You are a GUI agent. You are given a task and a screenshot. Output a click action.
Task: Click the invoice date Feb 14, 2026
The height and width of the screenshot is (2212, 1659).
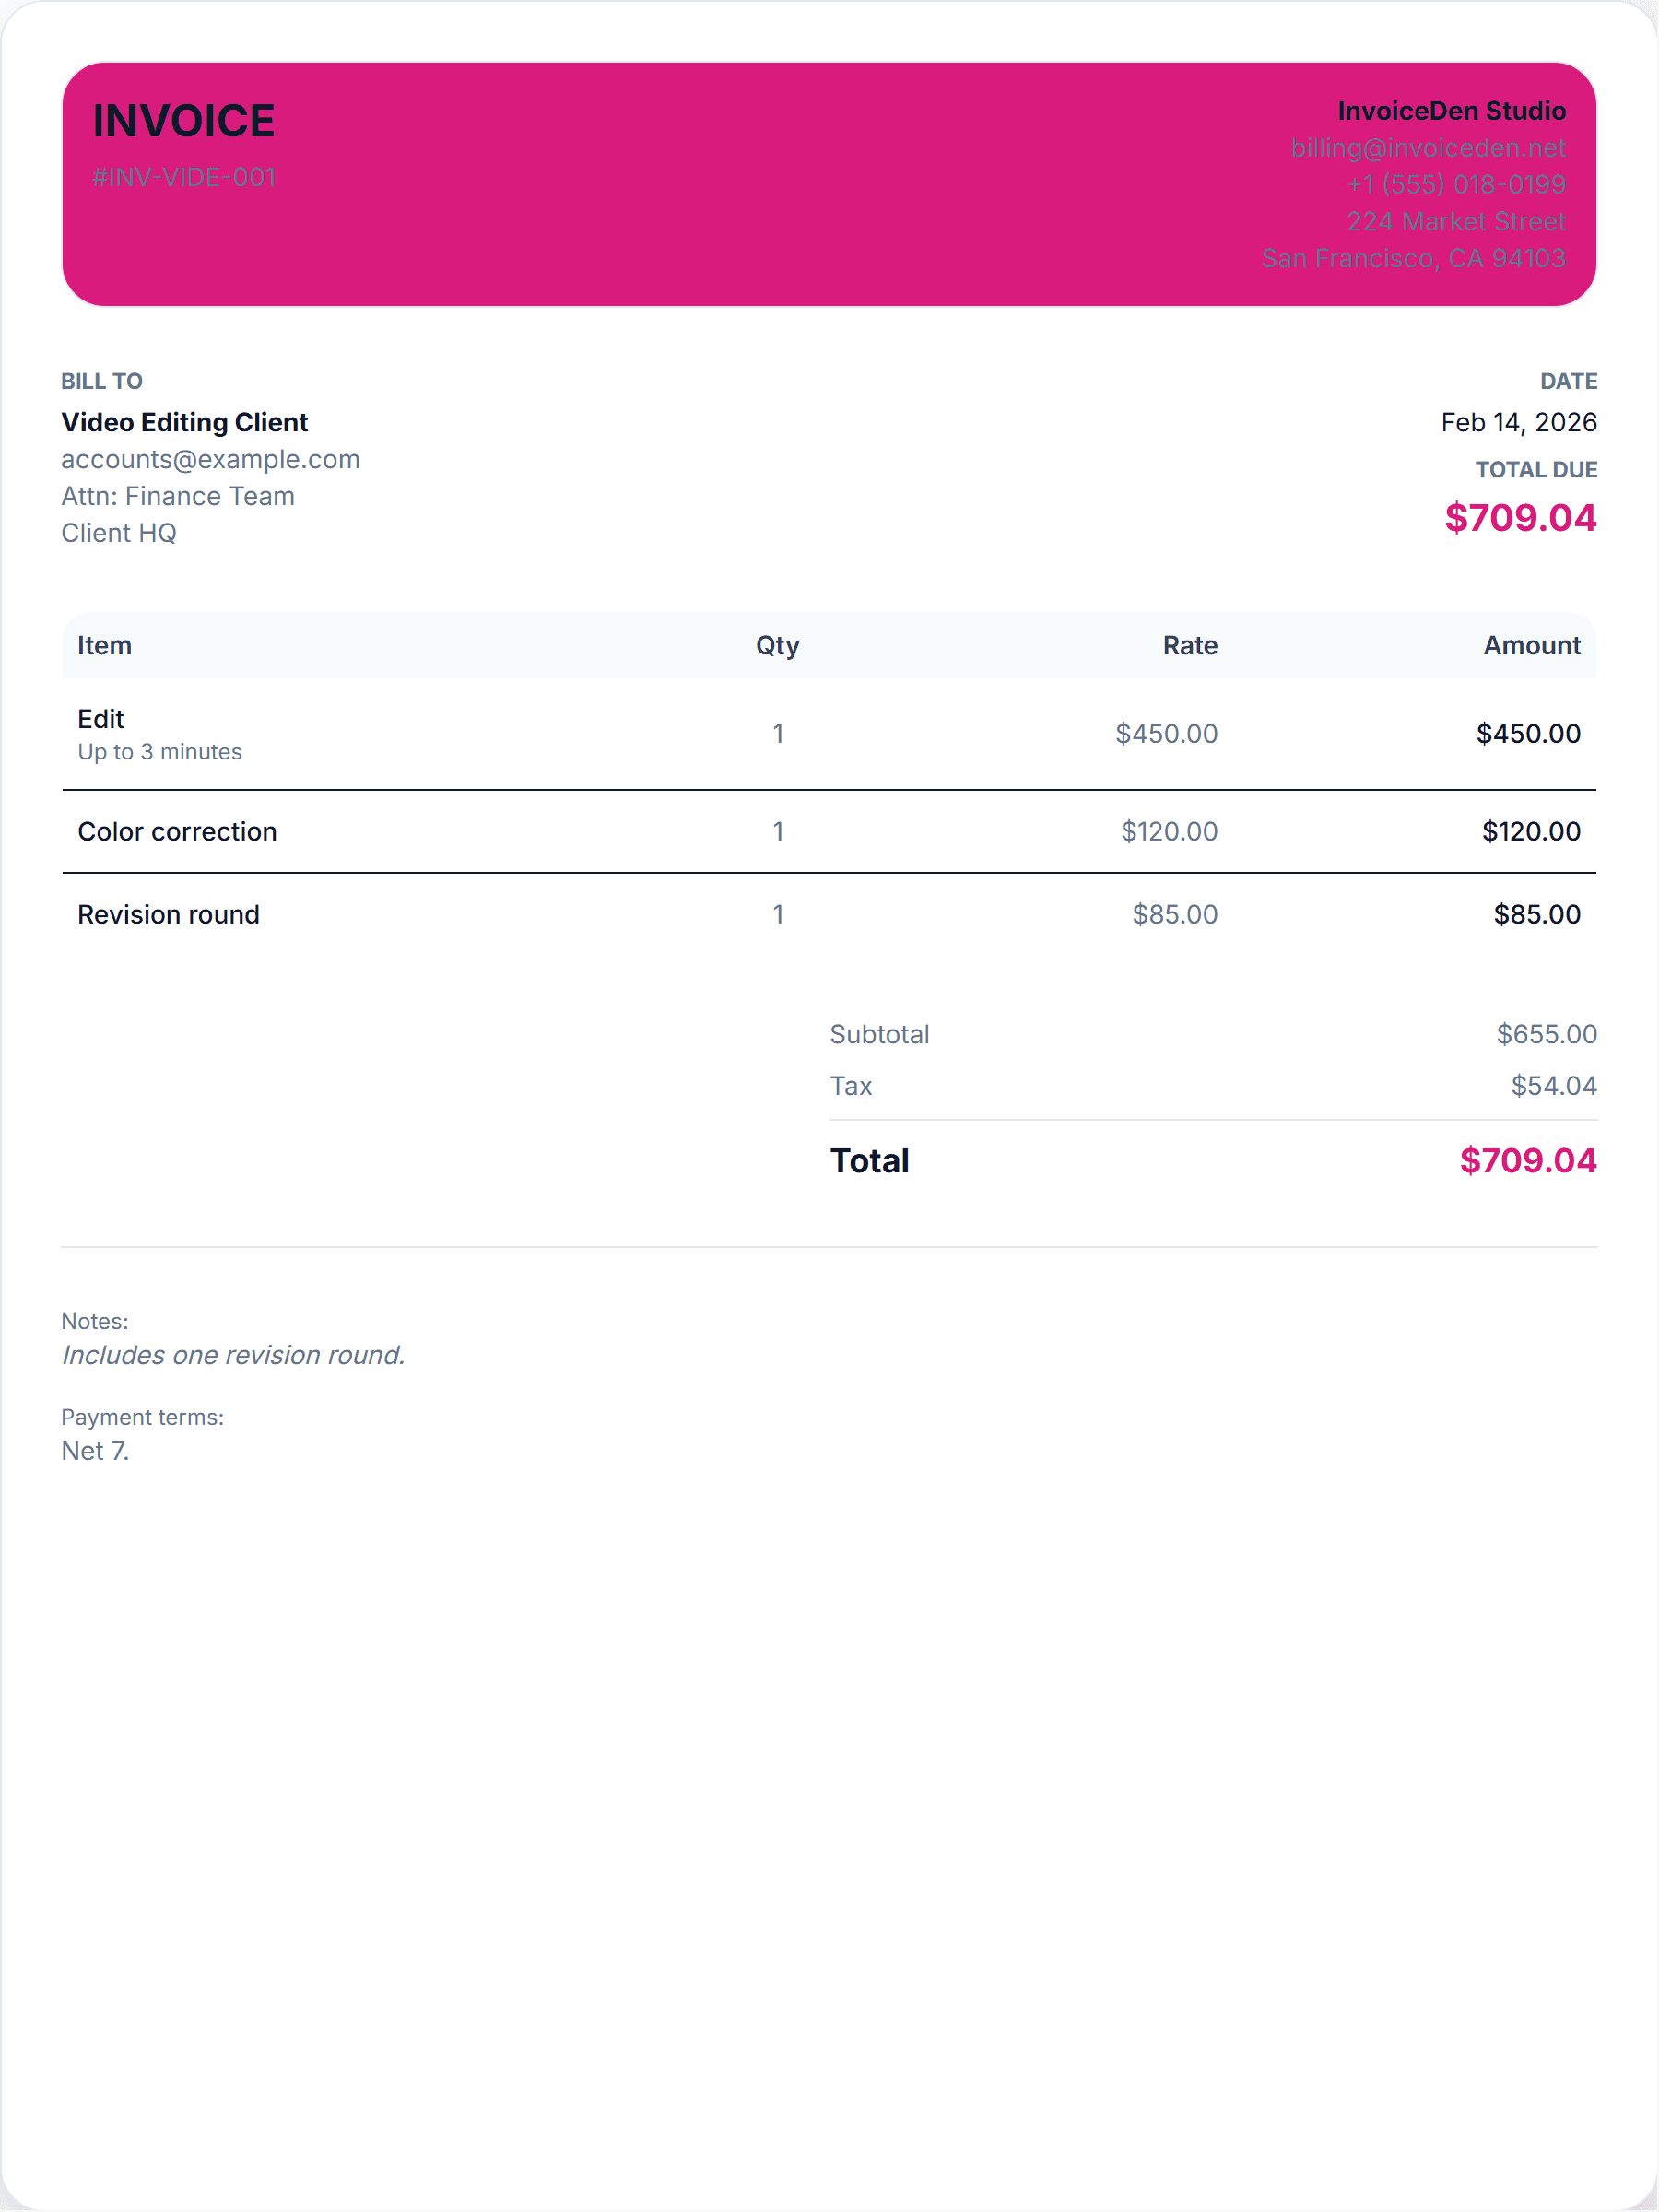1518,422
